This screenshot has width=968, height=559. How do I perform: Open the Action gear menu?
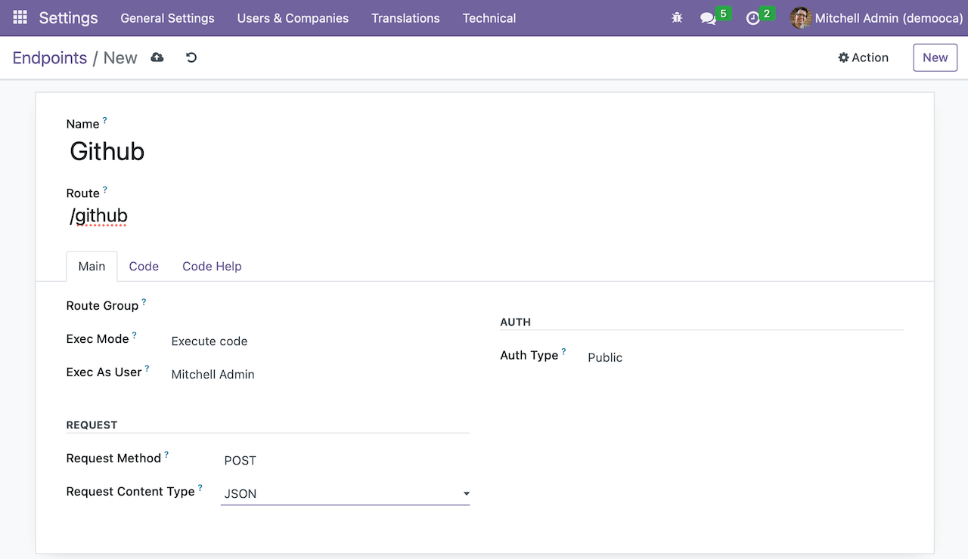(x=863, y=58)
